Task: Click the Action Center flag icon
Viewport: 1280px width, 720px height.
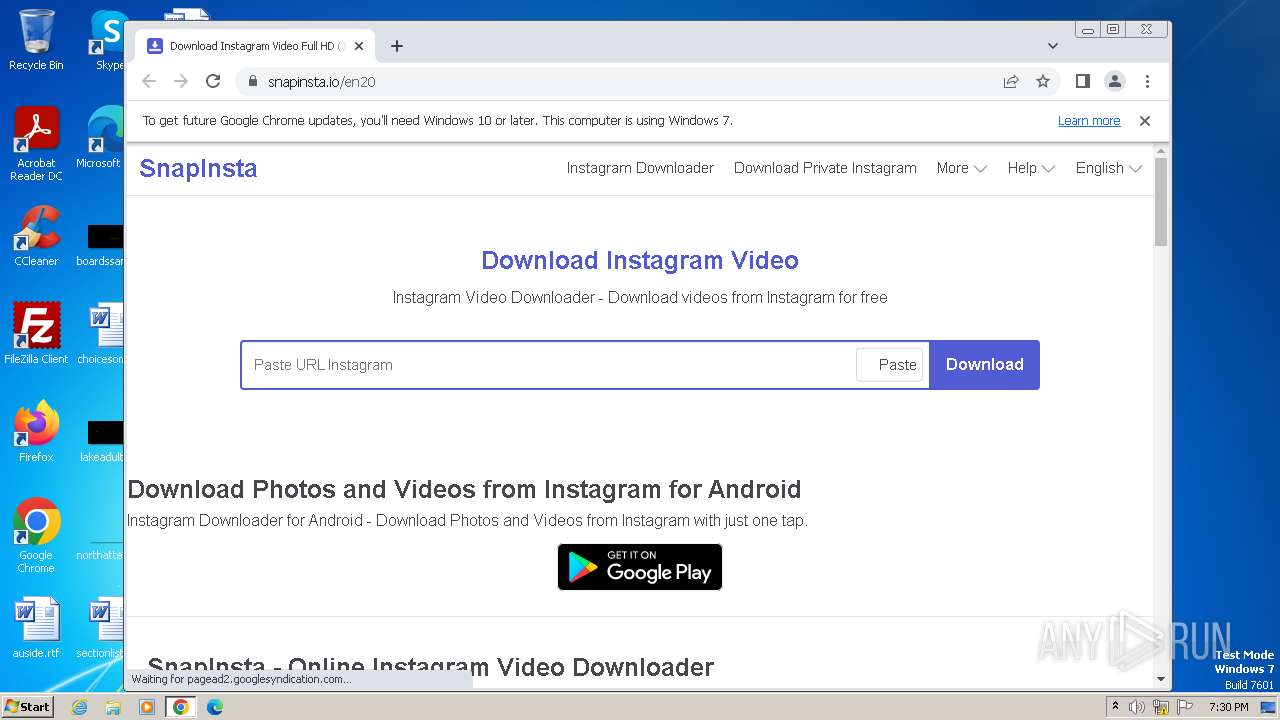Action: coord(1184,707)
